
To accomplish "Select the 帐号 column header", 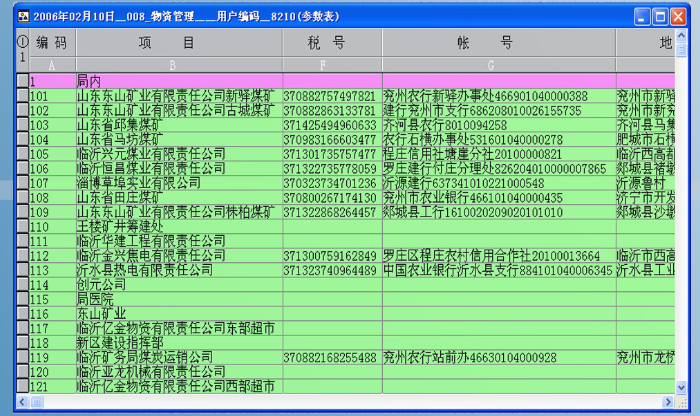I will [x=498, y=43].
